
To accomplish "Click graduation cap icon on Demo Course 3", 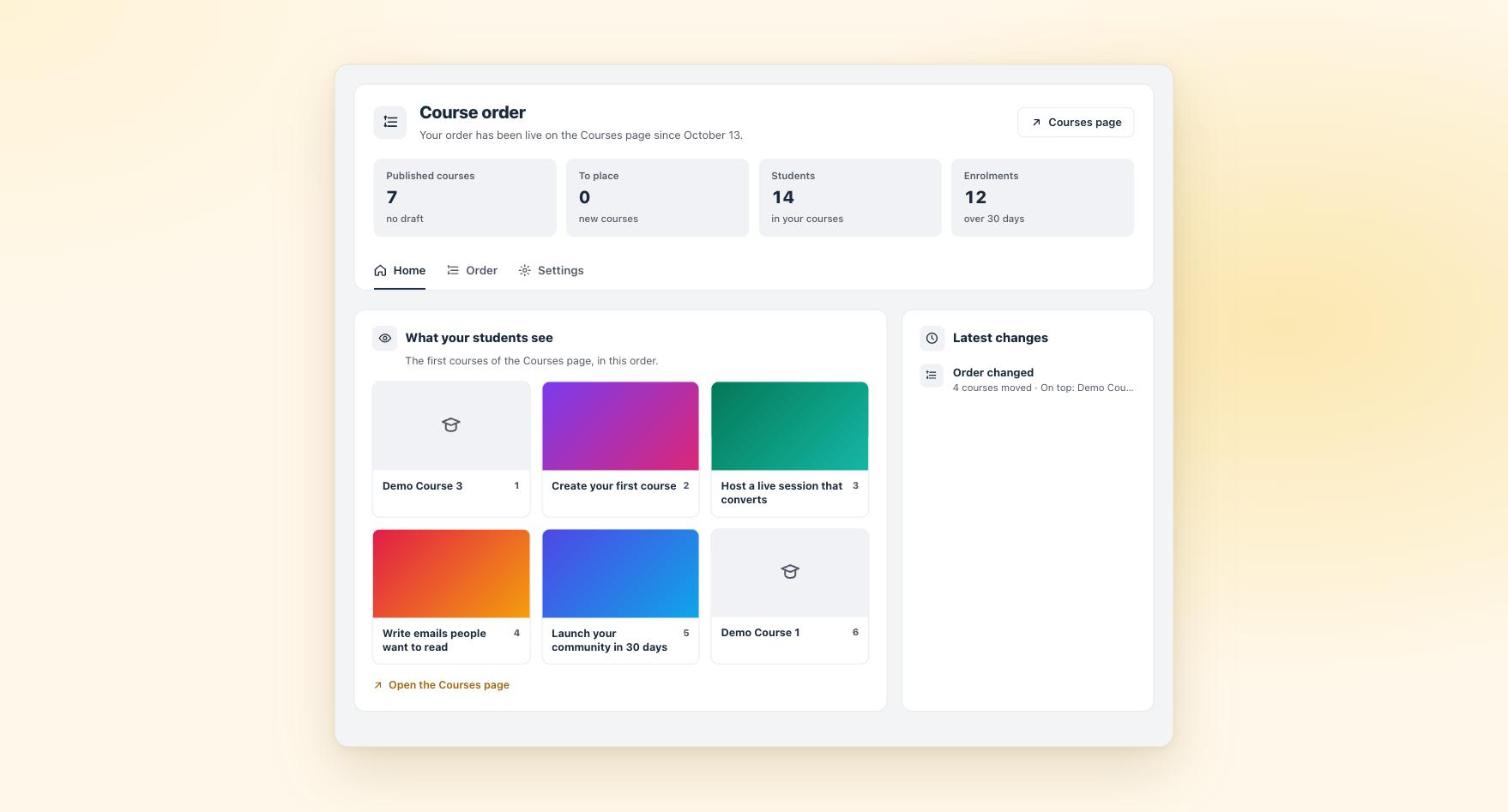I will (x=451, y=425).
